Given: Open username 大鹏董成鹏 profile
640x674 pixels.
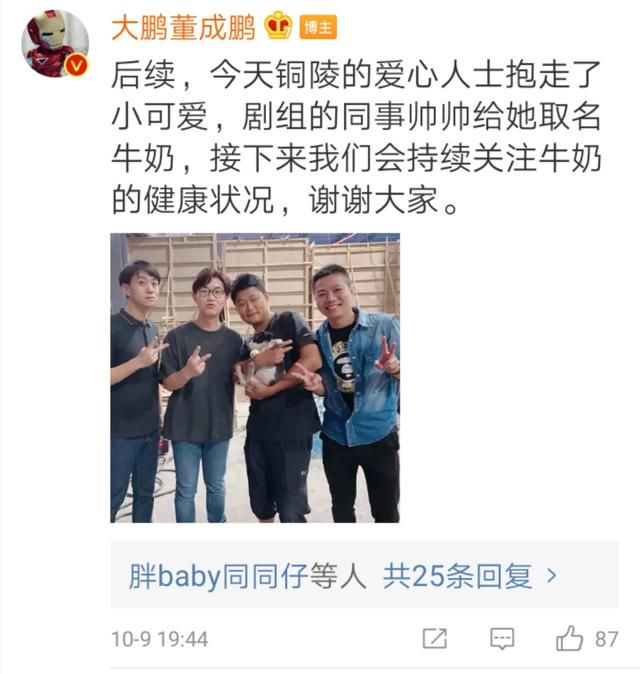Looking at the screenshot, I should click(x=183, y=28).
